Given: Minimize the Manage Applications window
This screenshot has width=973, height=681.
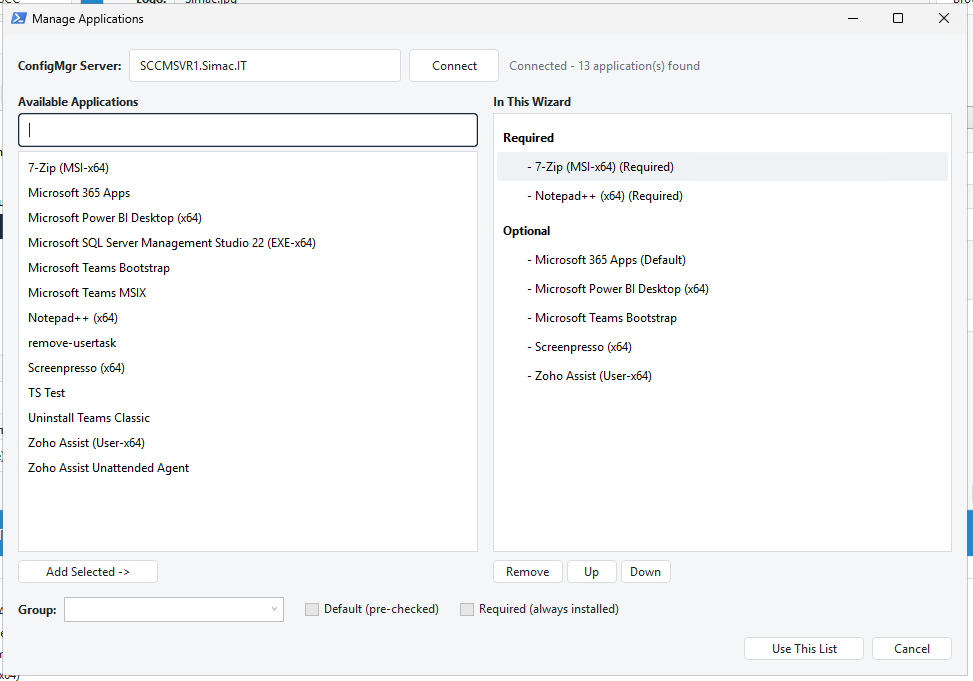Looking at the screenshot, I should coord(853,19).
